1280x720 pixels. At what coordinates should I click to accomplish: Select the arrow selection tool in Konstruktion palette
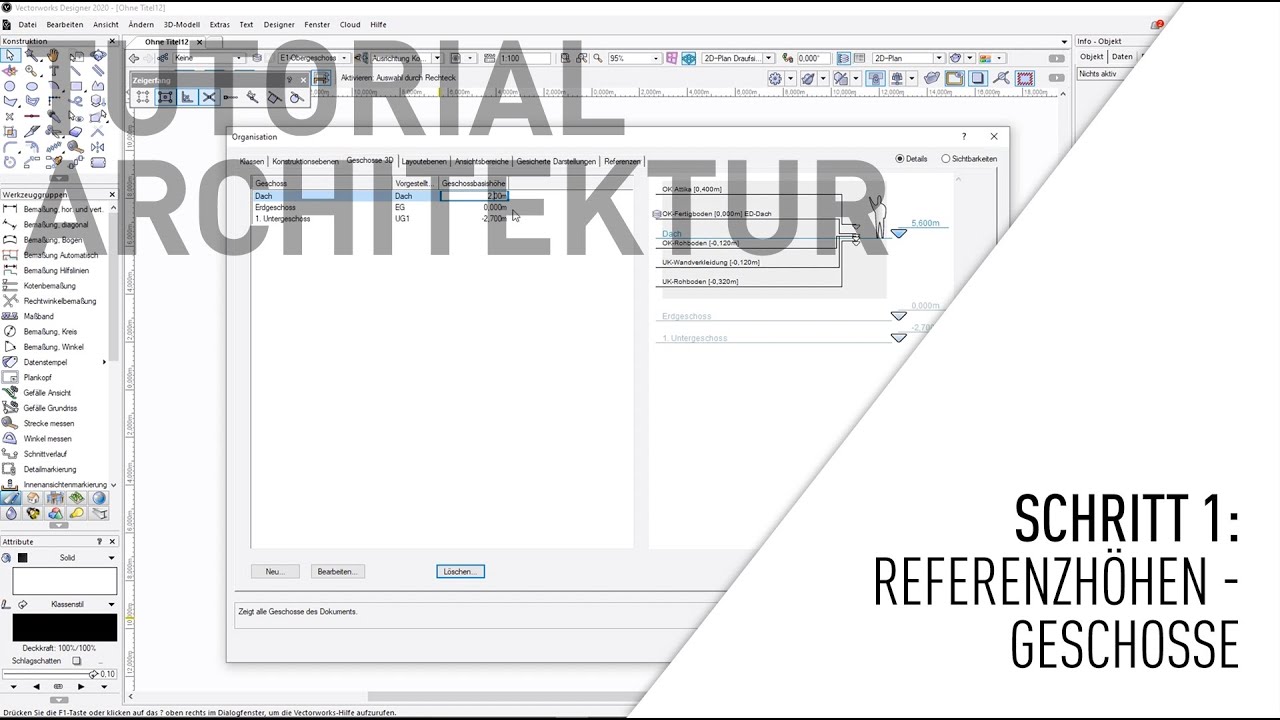[x=10, y=56]
